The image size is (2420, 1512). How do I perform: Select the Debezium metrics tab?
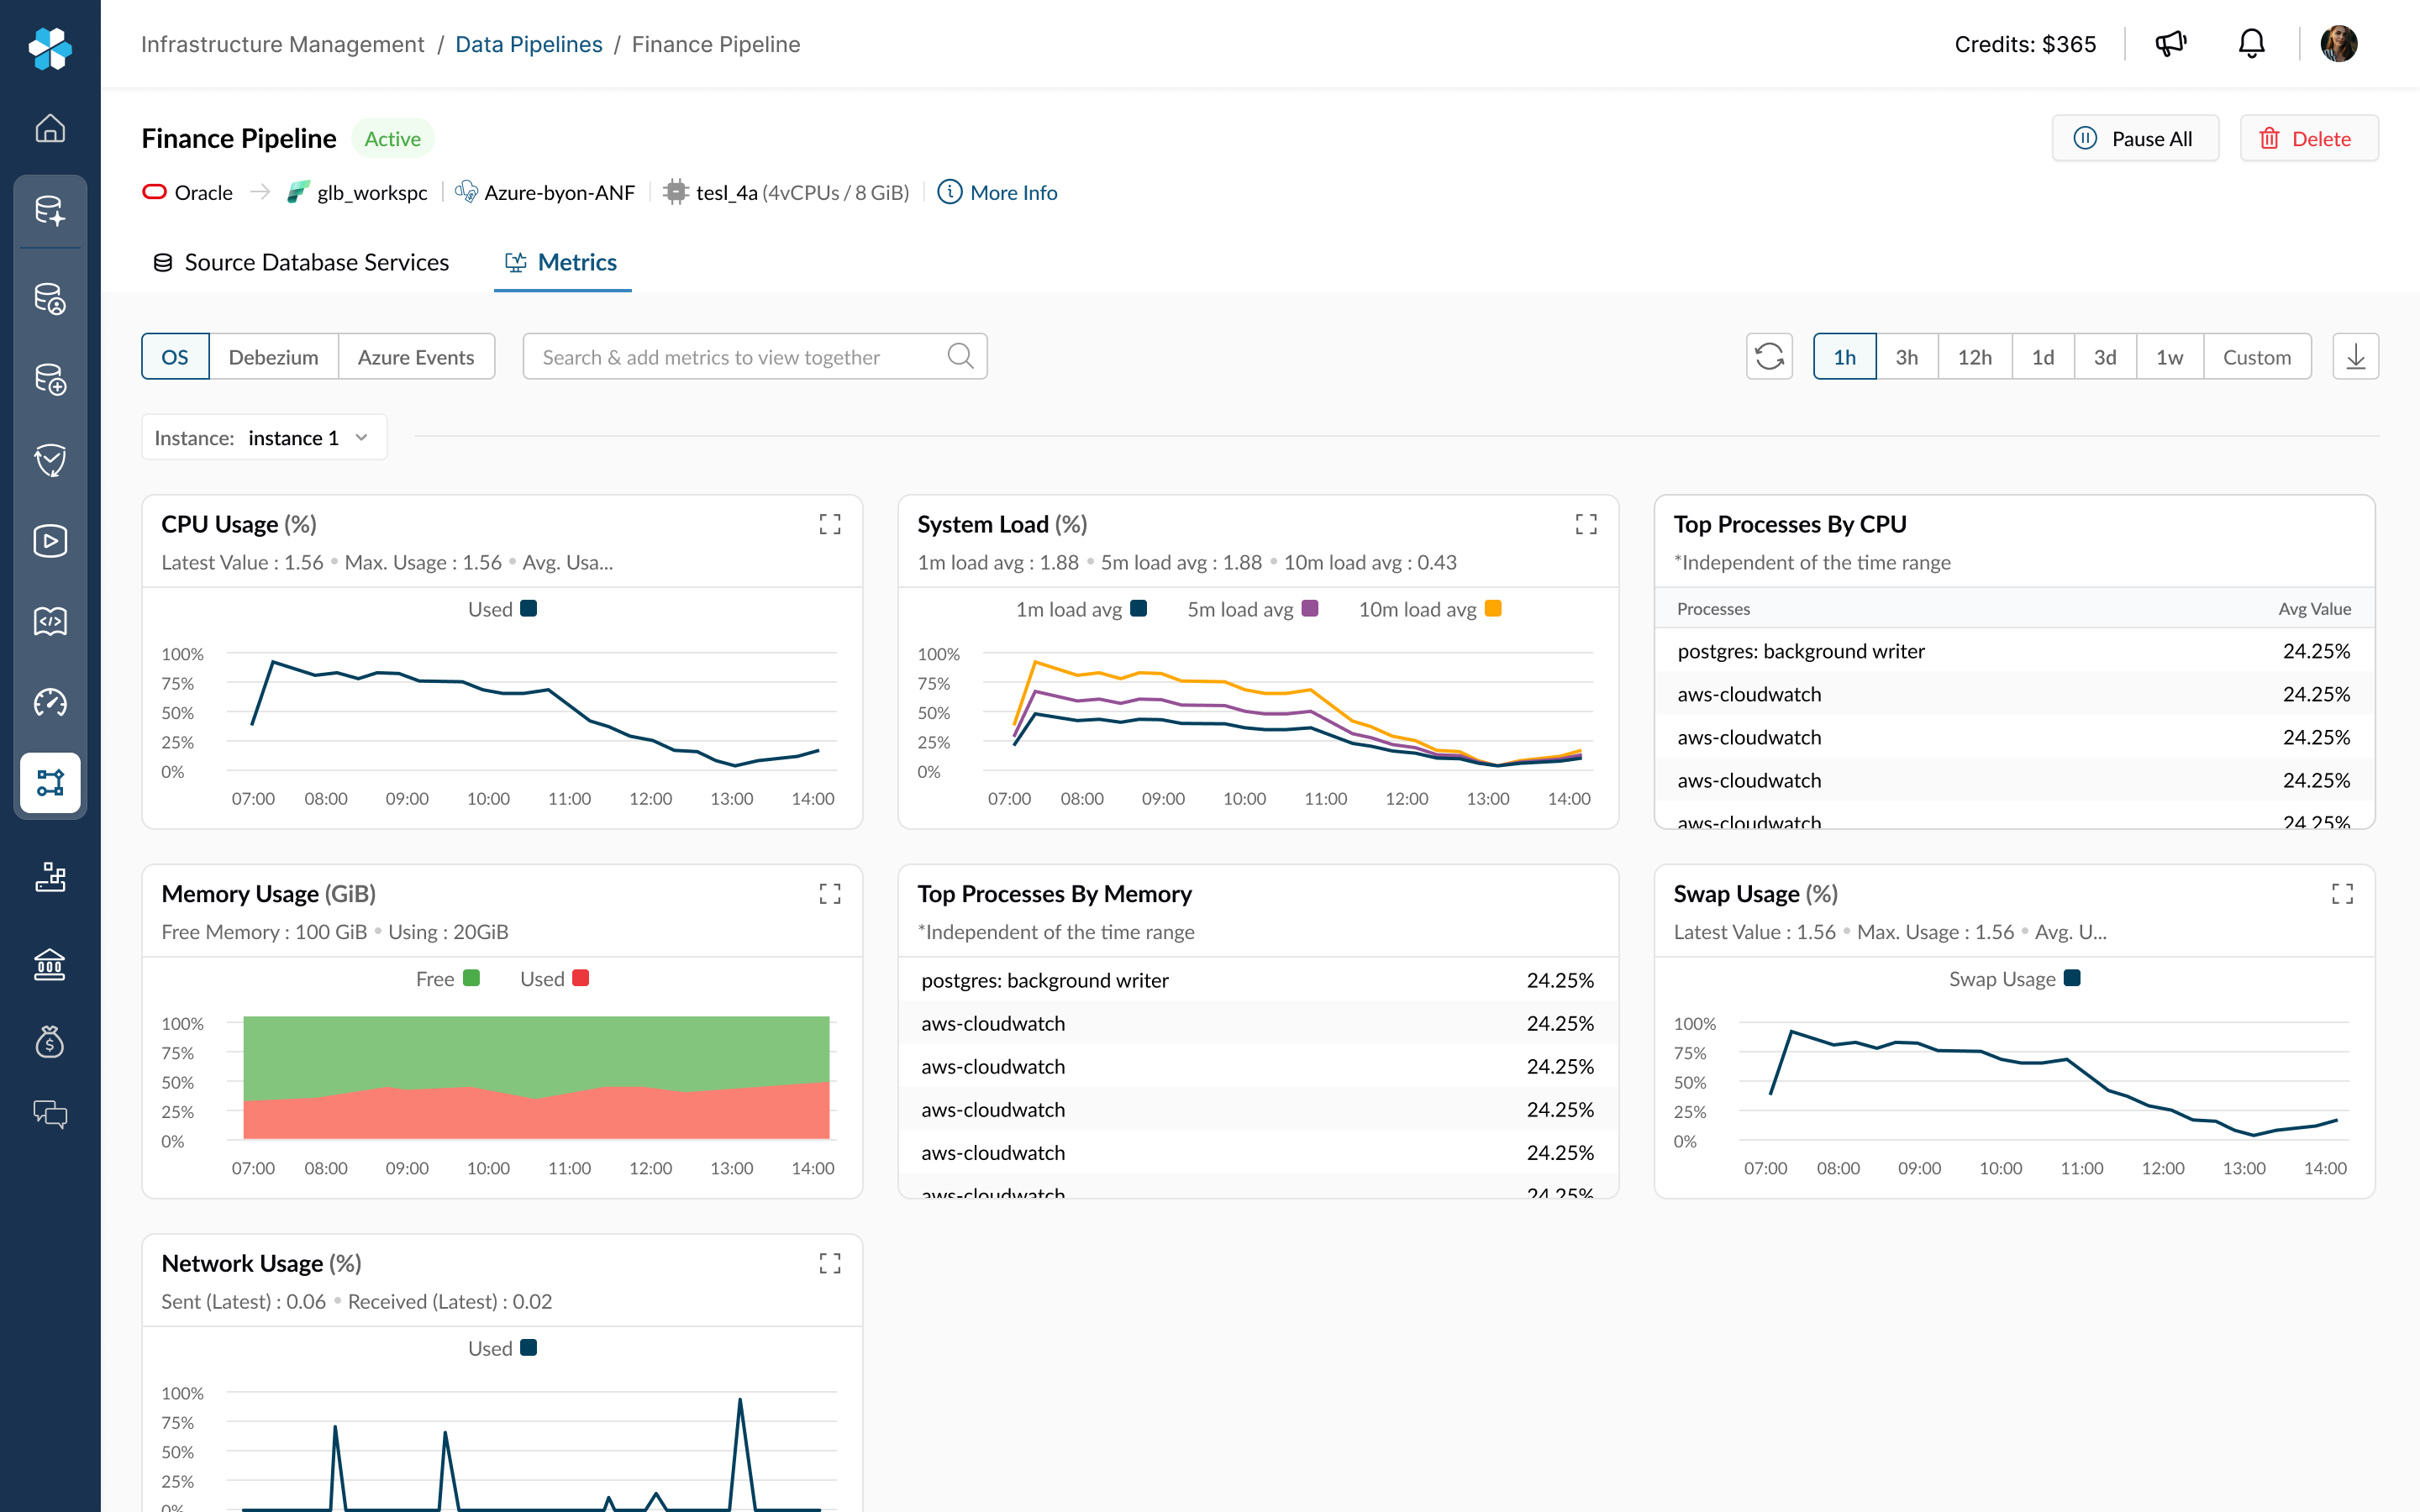click(x=273, y=356)
